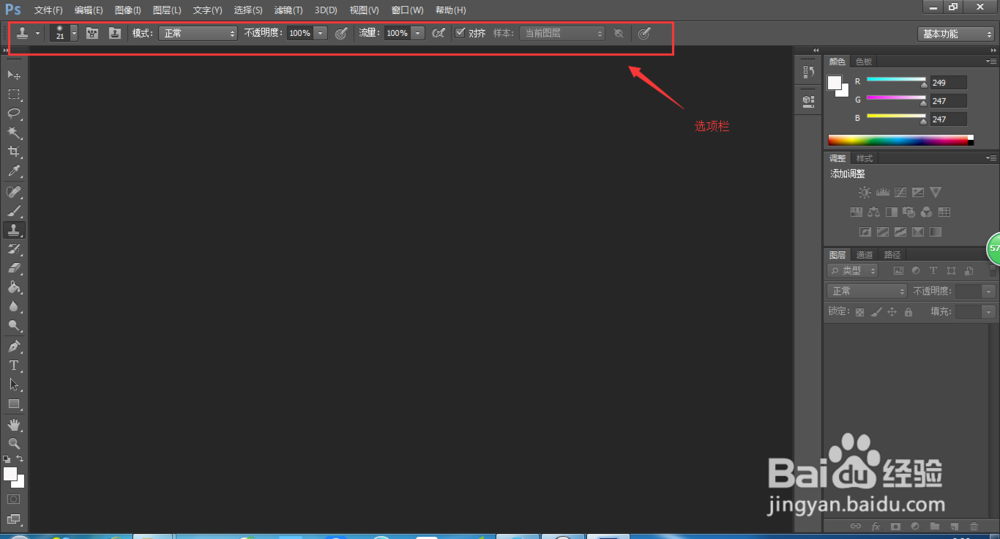Select the Move tool
Screen dimensions: 1000x539
[13, 75]
